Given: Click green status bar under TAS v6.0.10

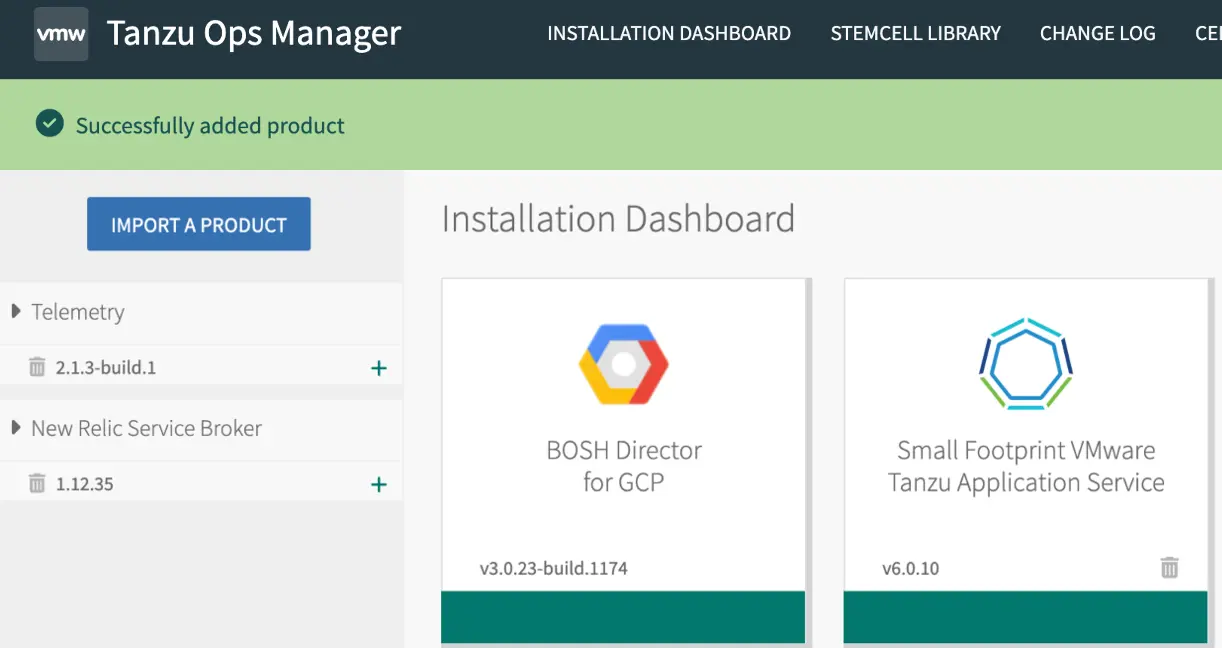Looking at the screenshot, I should click(1025, 617).
